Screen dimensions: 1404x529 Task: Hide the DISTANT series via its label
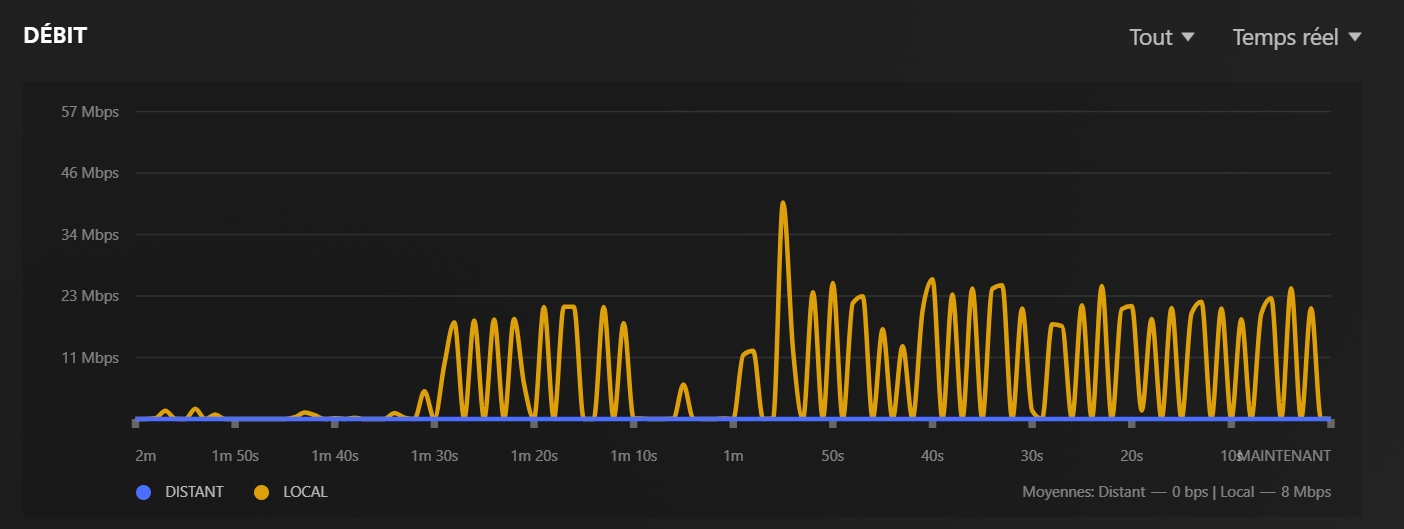[x=194, y=492]
